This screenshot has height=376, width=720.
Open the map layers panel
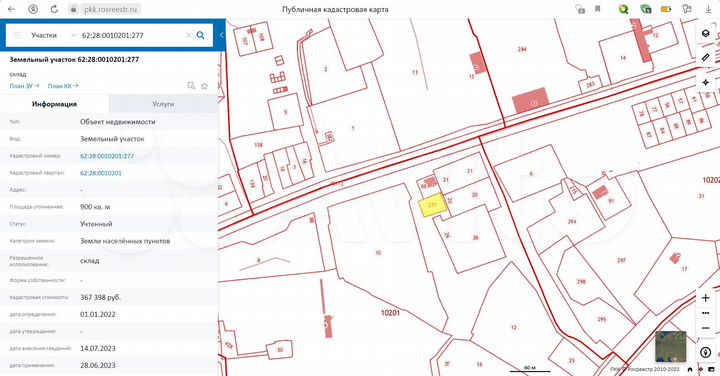pos(706,34)
